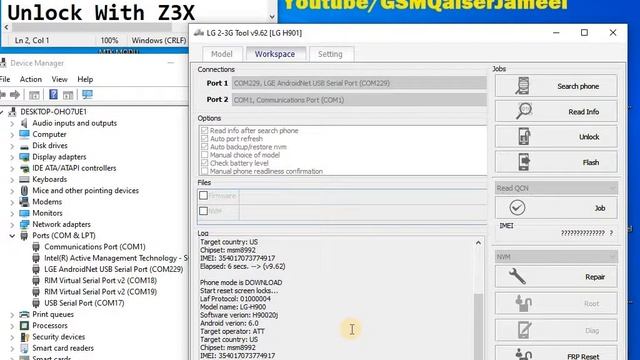Expand the Monitors tree node

coord(12,213)
